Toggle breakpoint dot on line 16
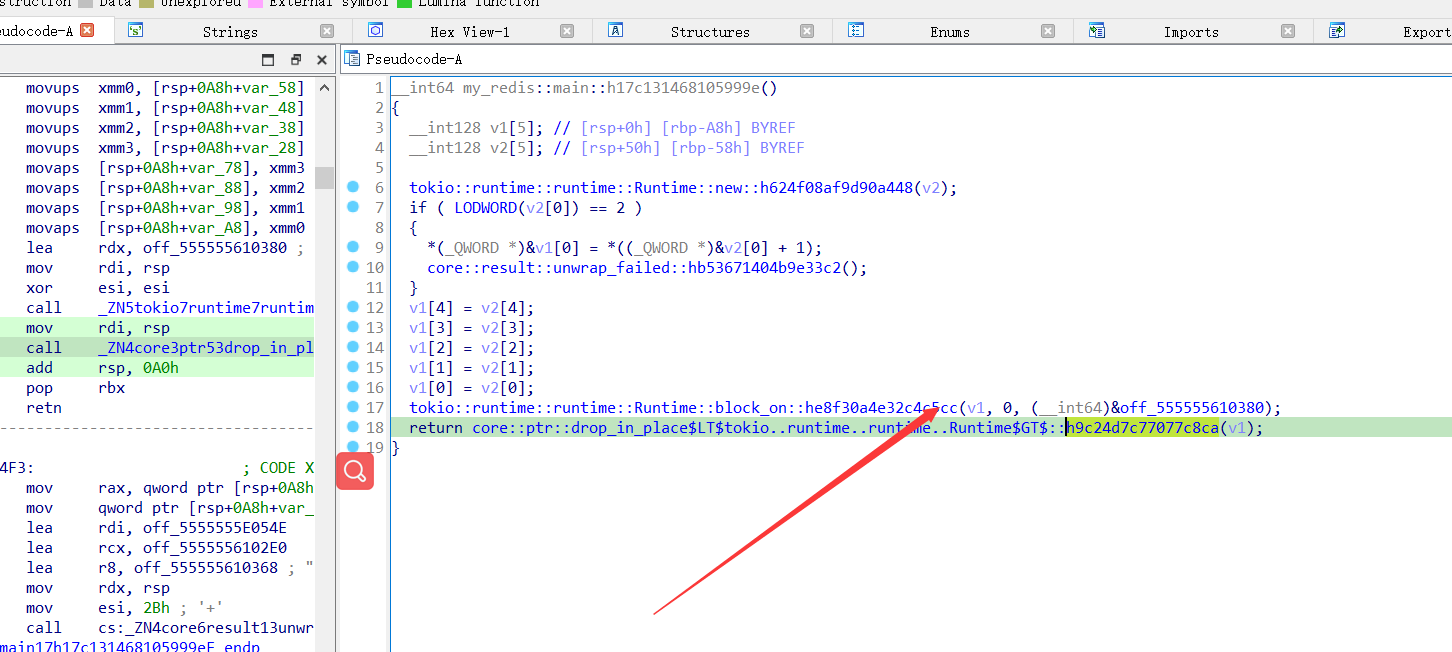 353,387
